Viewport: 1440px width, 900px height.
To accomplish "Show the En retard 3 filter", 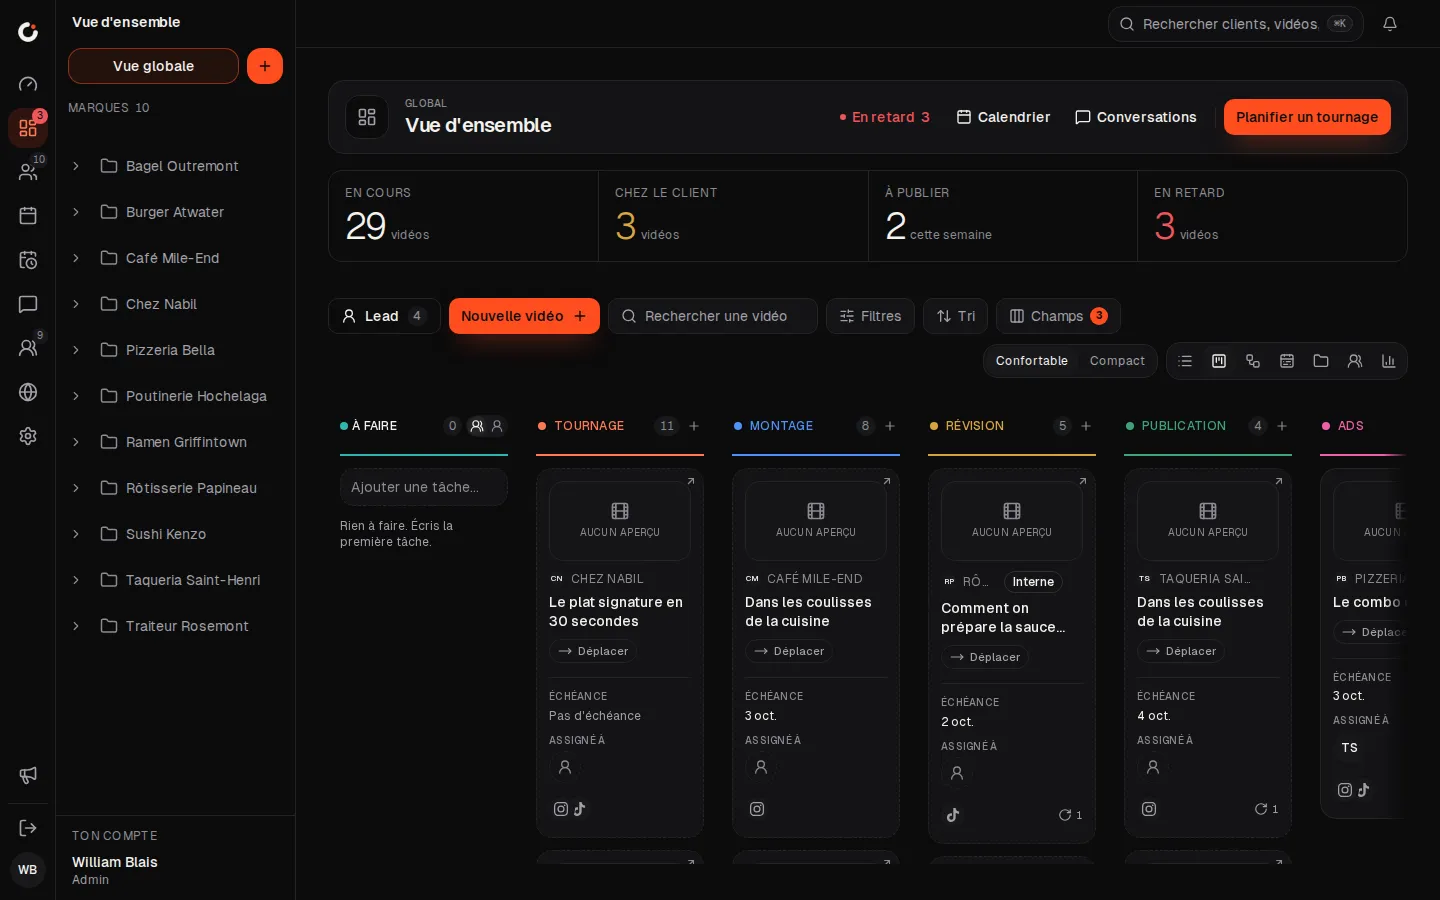I will 885,117.
